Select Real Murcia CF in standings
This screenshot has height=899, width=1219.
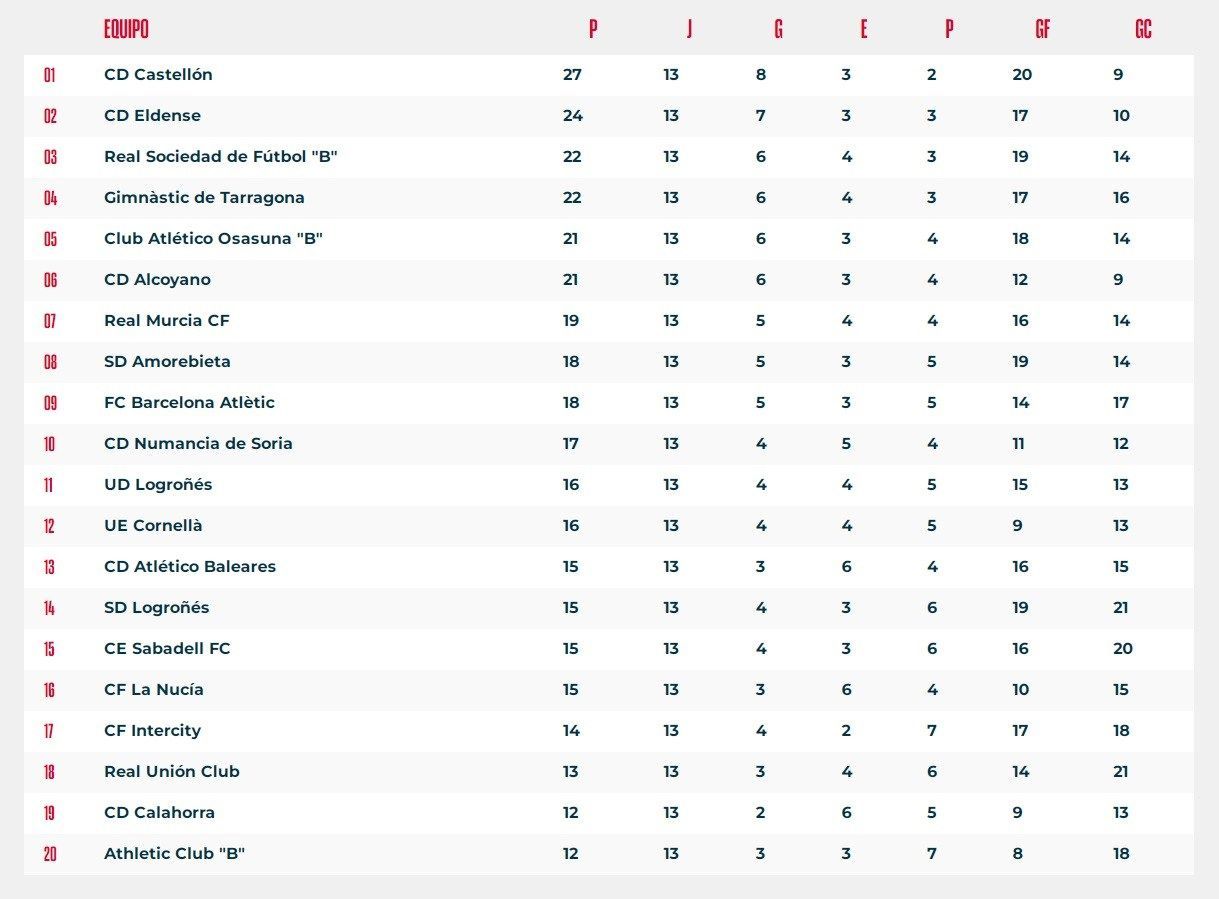click(x=167, y=321)
